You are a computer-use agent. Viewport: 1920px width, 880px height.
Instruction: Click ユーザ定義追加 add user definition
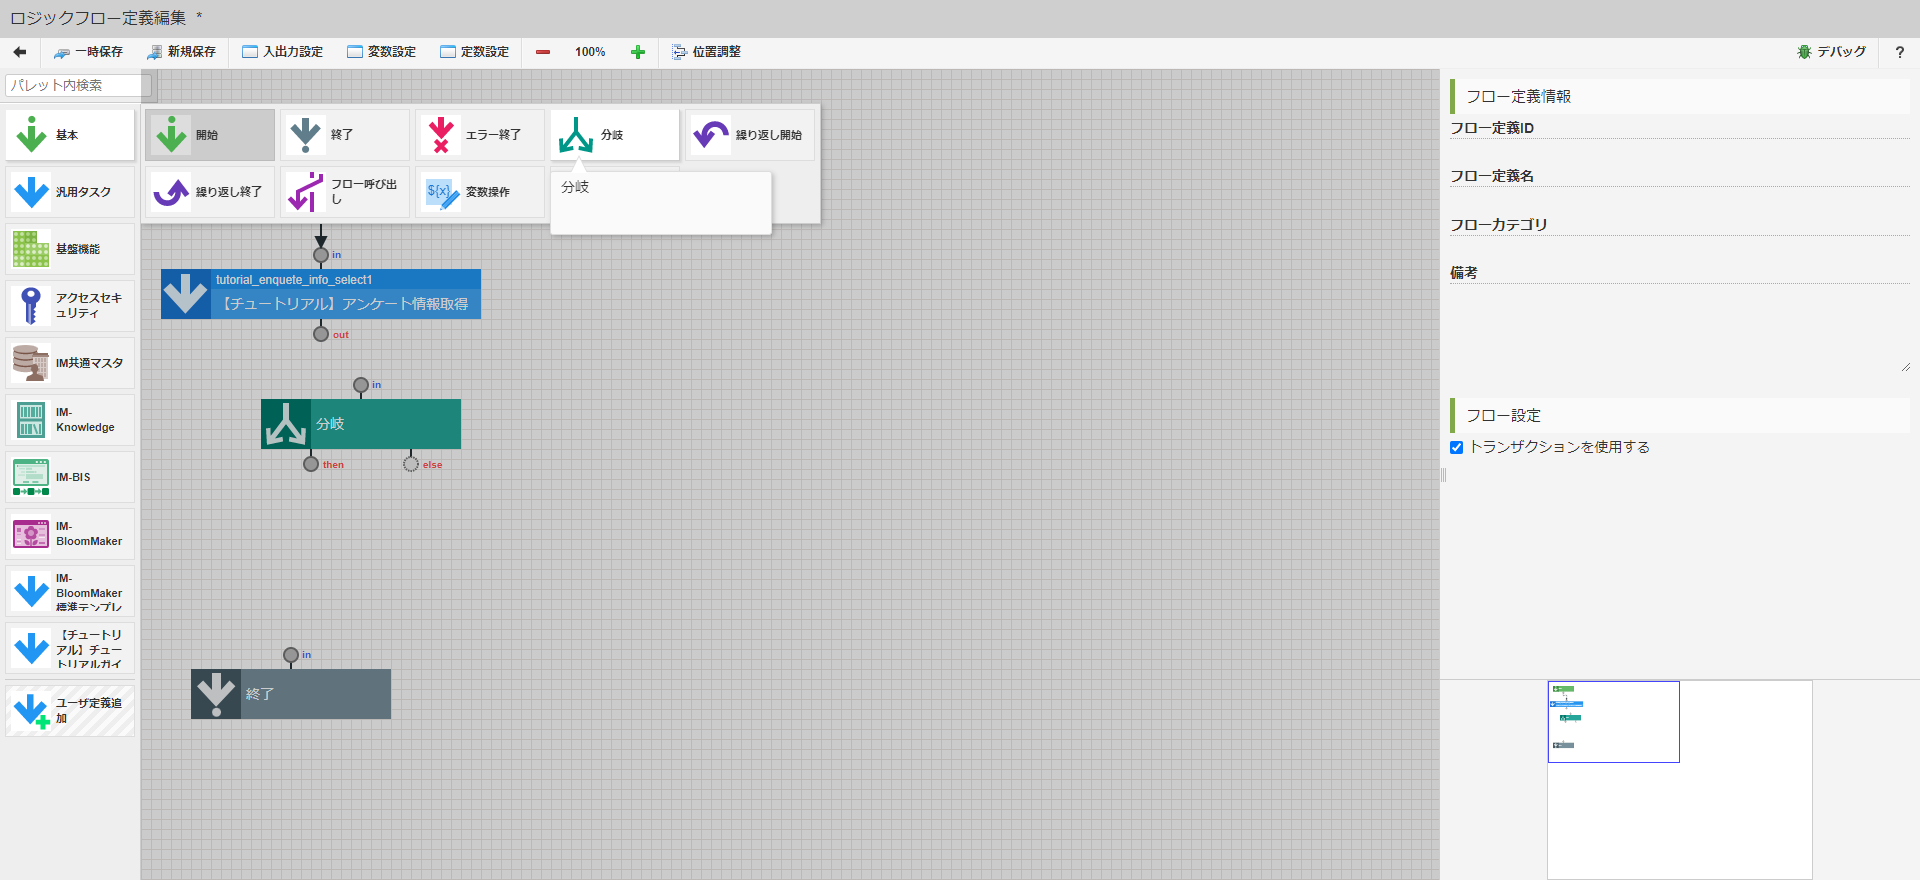[x=70, y=711]
